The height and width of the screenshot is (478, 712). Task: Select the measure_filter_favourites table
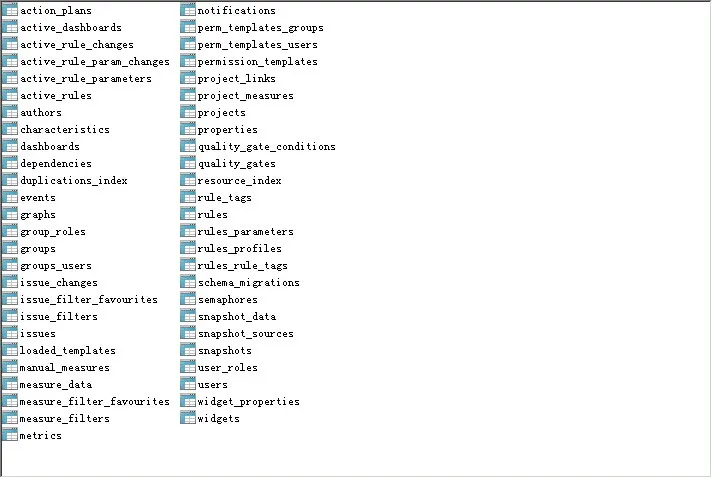[95, 402]
